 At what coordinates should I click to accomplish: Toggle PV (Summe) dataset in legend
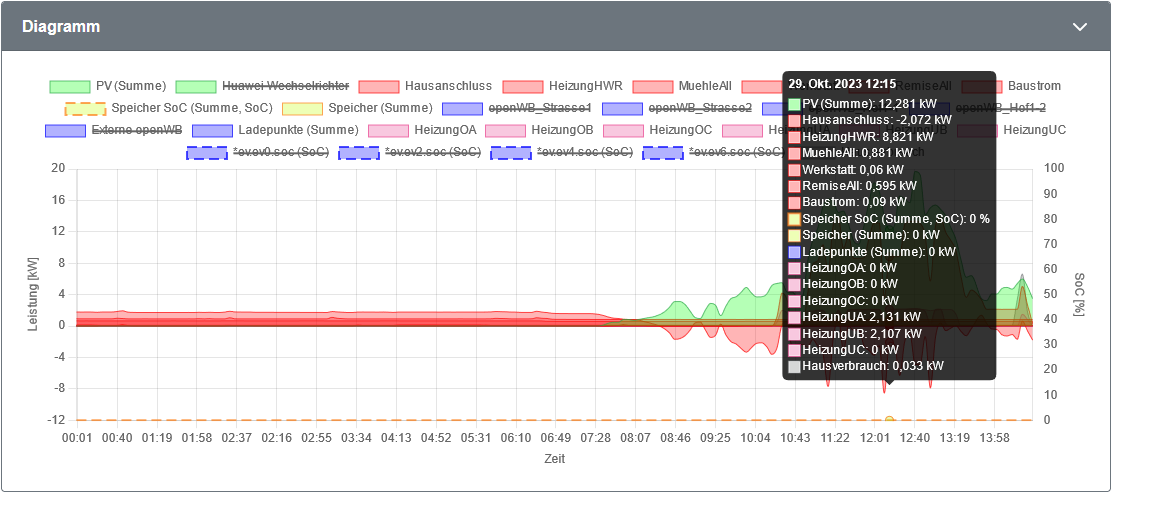(108, 86)
